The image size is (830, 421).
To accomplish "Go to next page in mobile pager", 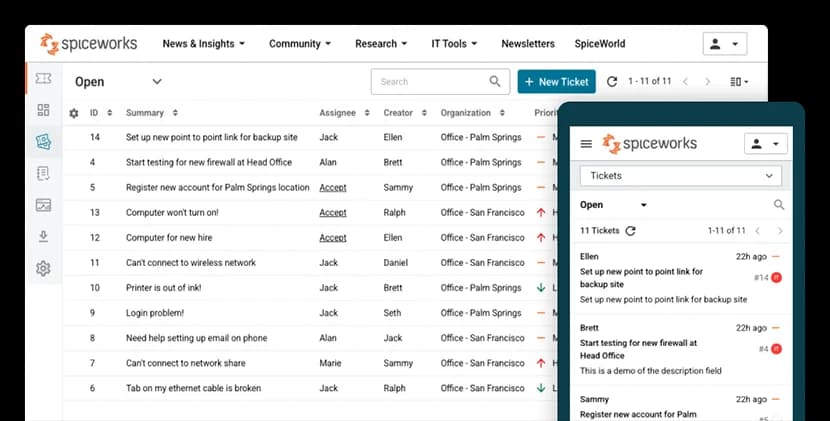I will (780, 230).
